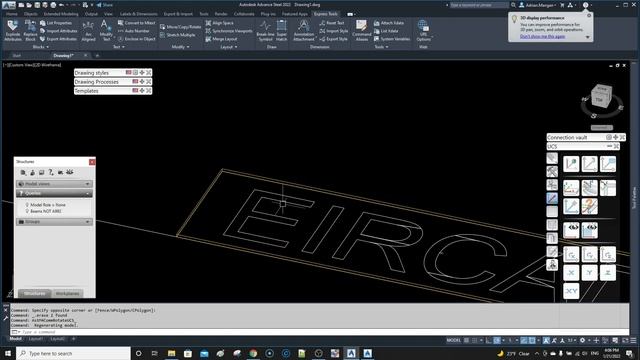Image resolution: width=640 pixels, height=360 pixels.
Task: Click List Properties in the Blocks panel
Action: (56, 23)
